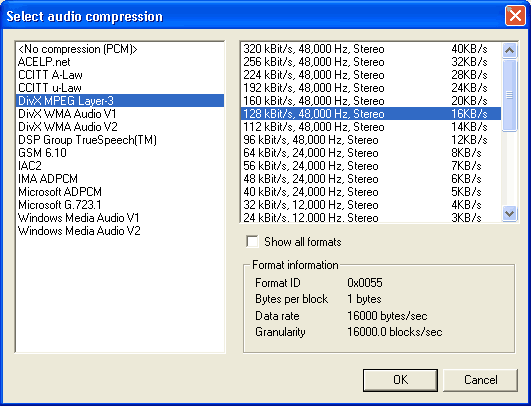This screenshot has width=531, height=406.
Task: Select 40 kBit/s, 24,000 Hz format
Action: pos(371,191)
